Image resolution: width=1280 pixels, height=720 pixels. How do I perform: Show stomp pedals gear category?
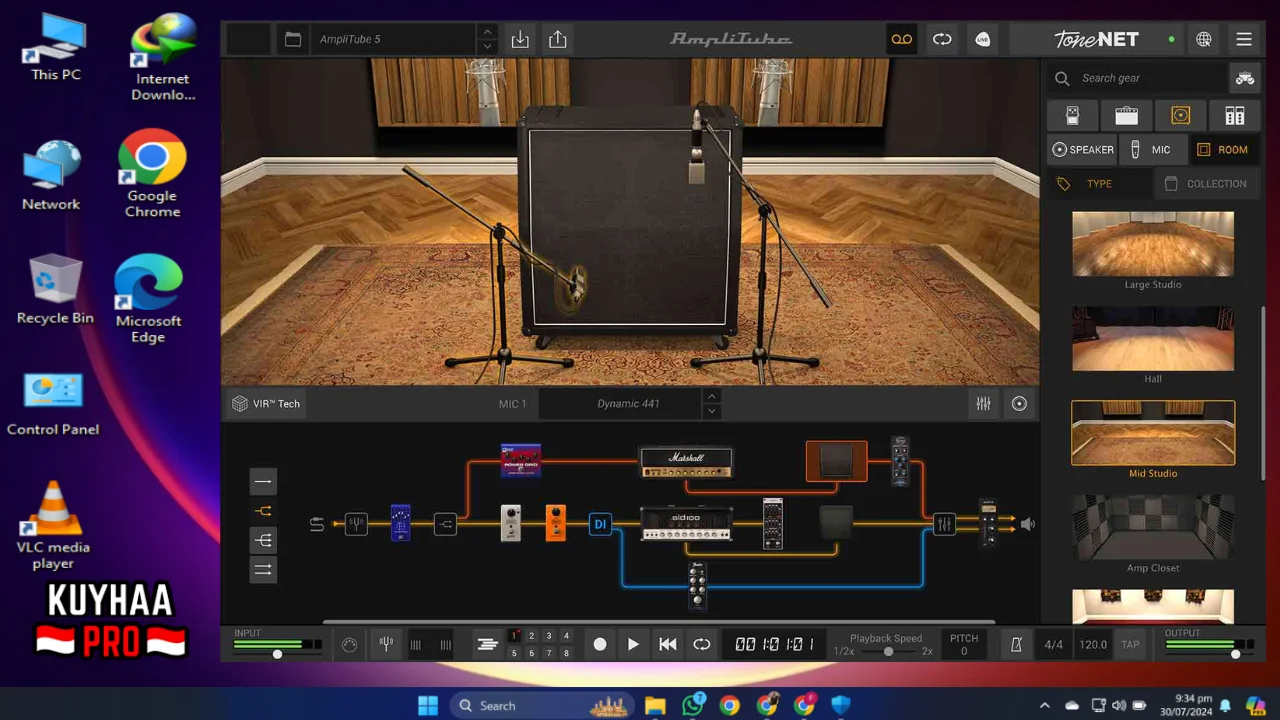coord(1073,116)
